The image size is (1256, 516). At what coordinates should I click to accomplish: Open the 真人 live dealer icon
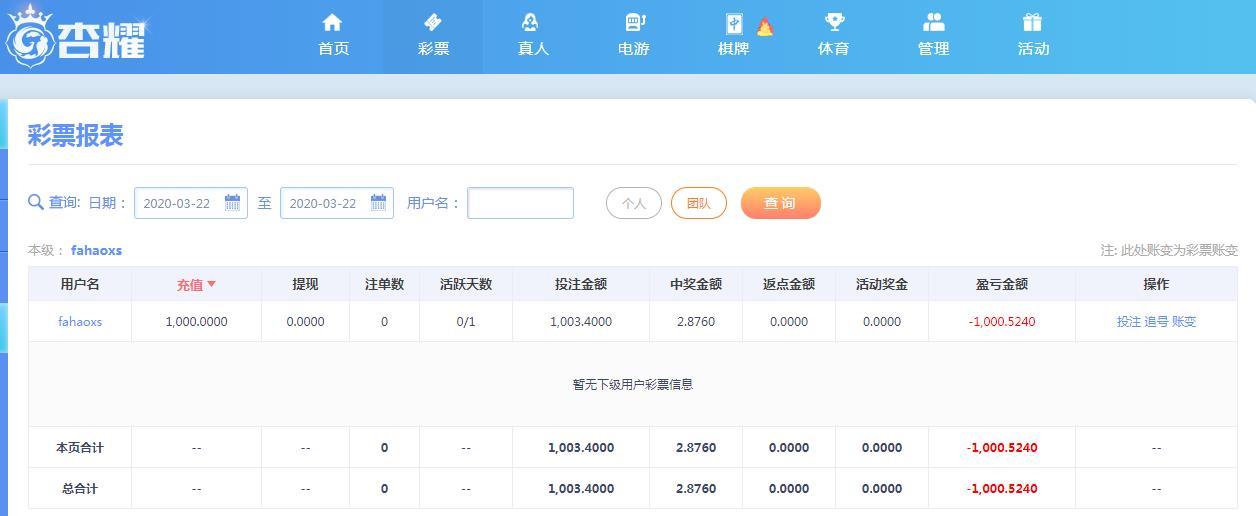pyautogui.click(x=531, y=22)
